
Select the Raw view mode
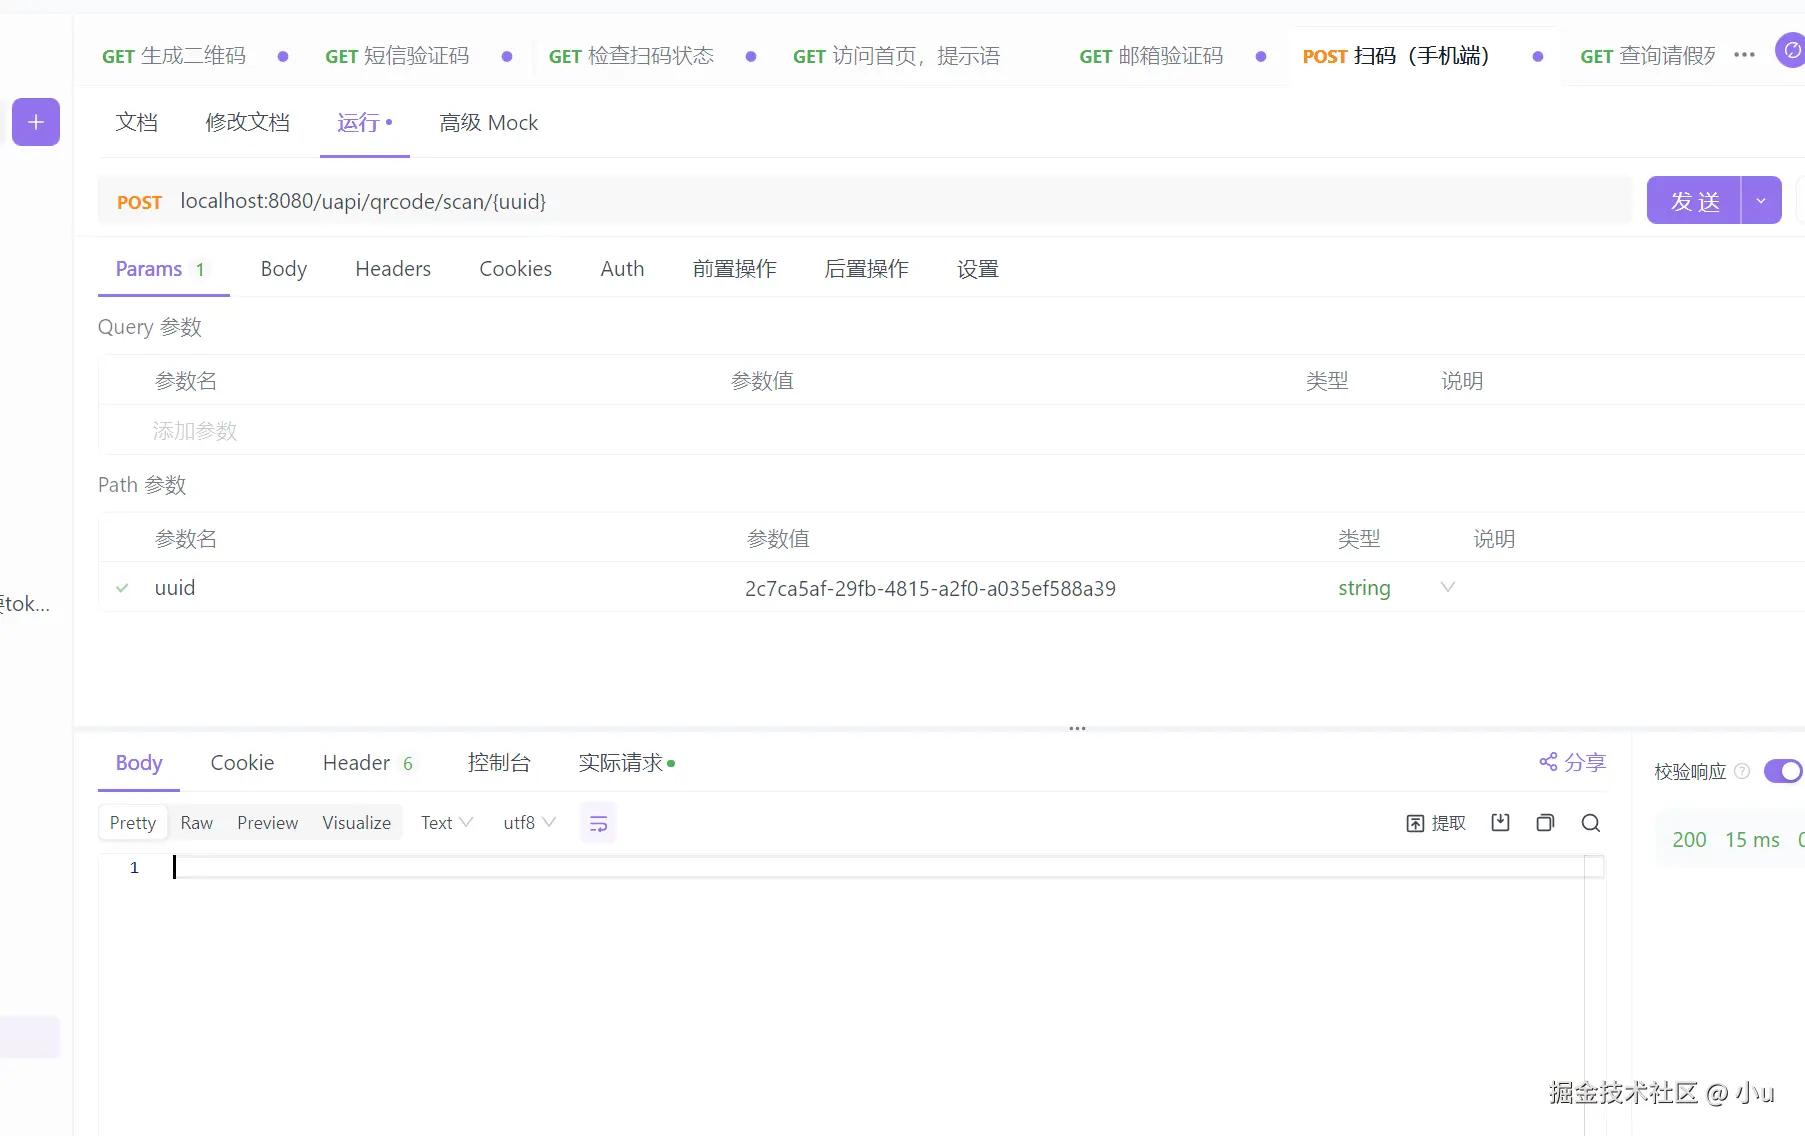pos(197,822)
